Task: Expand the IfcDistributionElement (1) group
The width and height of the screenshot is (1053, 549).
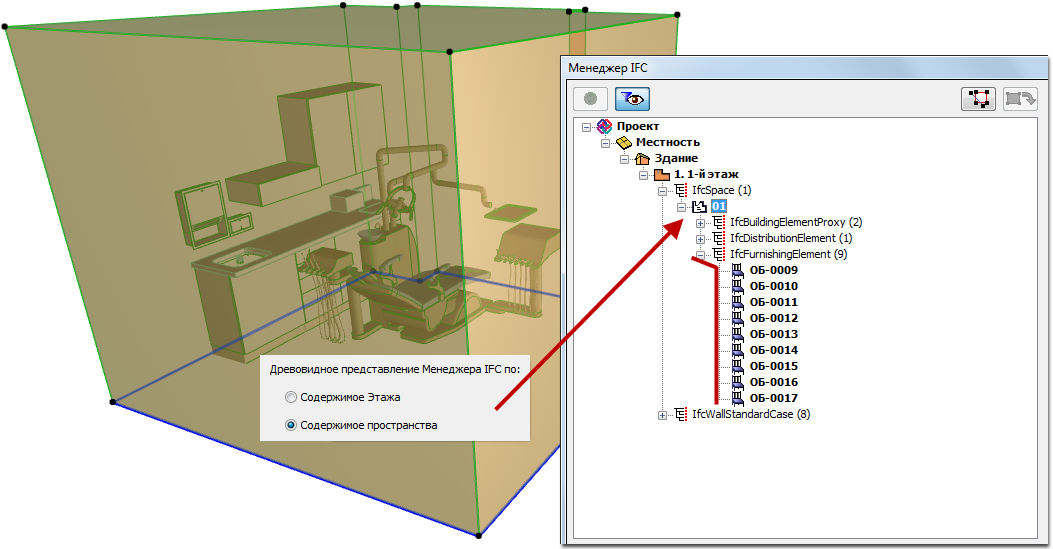Action: click(x=700, y=239)
